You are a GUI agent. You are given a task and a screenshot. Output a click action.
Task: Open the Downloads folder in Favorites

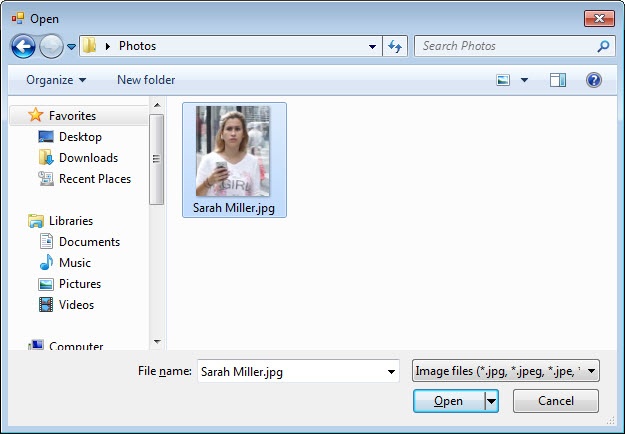point(46,158)
